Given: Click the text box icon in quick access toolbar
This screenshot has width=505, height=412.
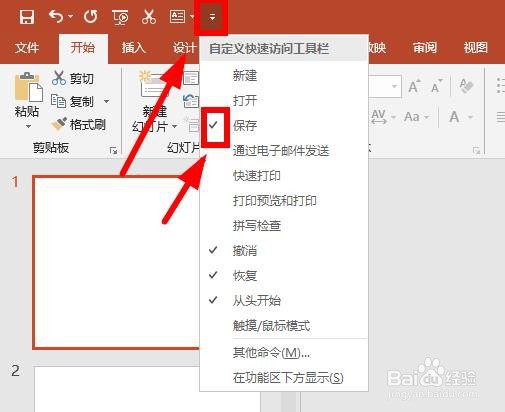Looking at the screenshot, I should coord(177,16).
